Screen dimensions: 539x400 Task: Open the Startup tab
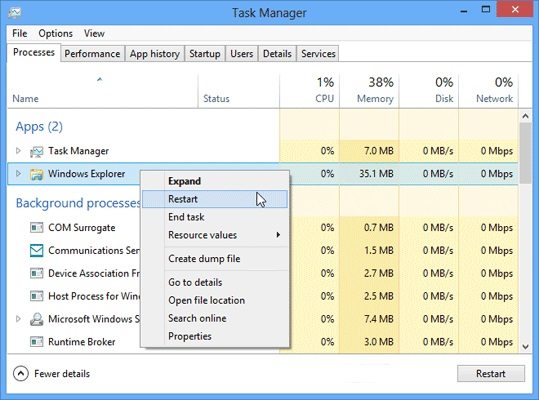[205, 54]
